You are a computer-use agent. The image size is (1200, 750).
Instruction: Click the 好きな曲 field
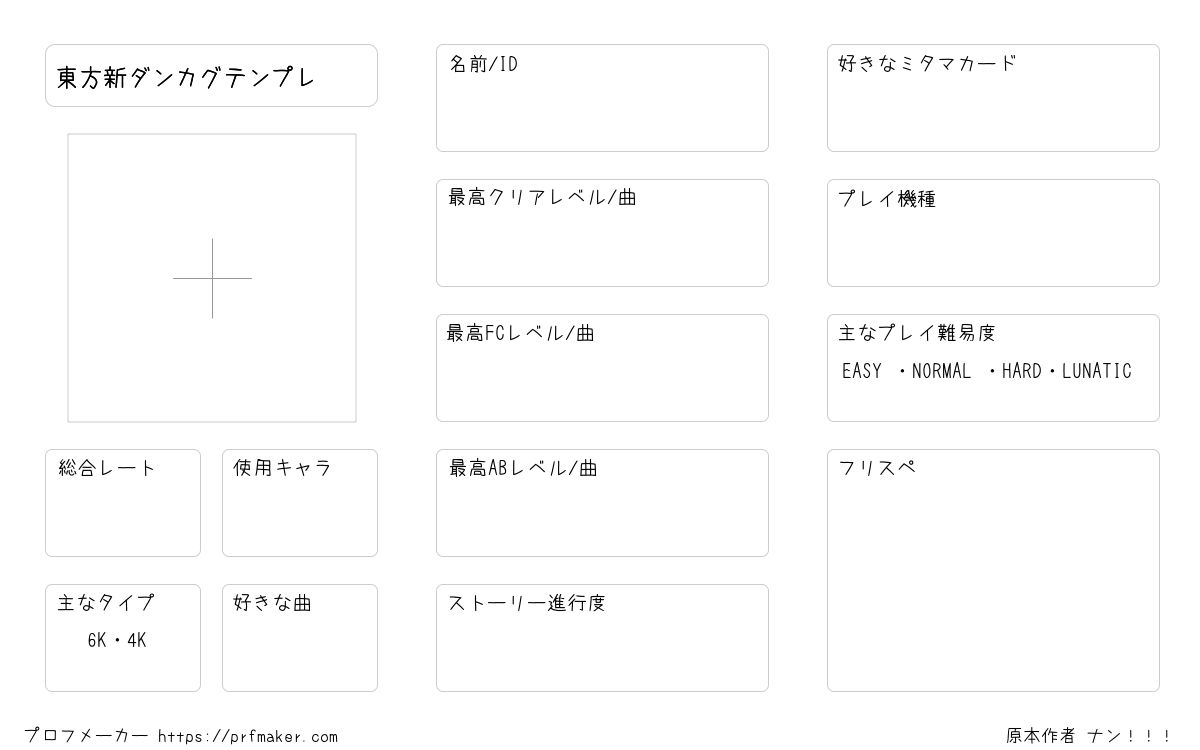point(300,638)
